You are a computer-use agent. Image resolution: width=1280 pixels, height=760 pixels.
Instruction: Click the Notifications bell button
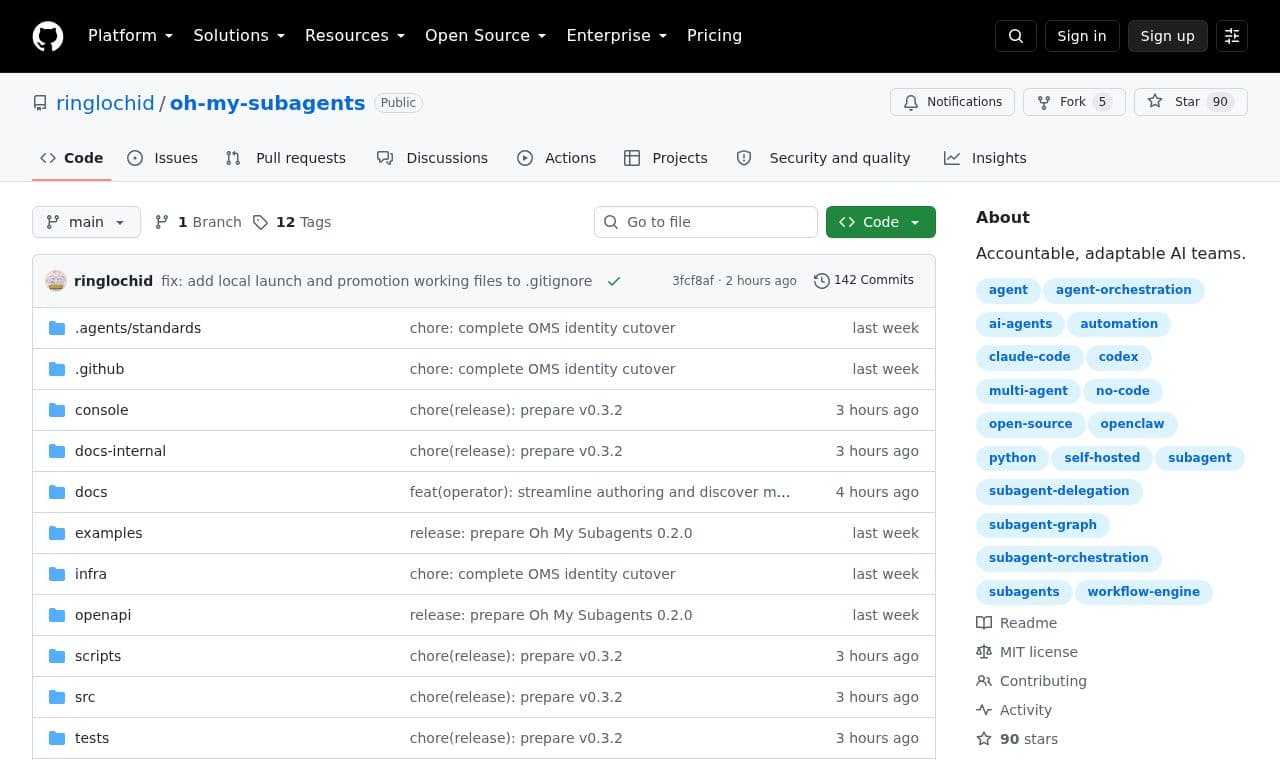click(952, 102)
